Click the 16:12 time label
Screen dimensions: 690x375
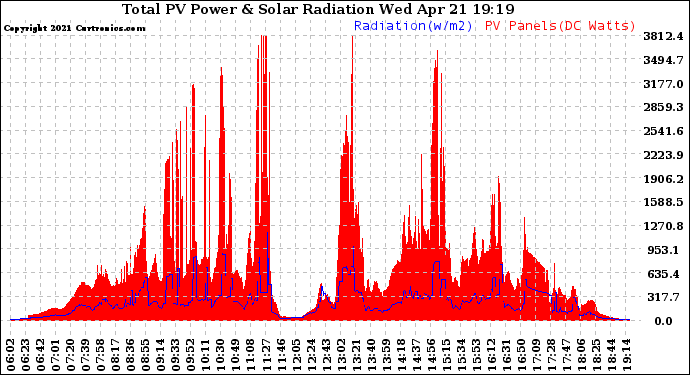click(490, 354)
